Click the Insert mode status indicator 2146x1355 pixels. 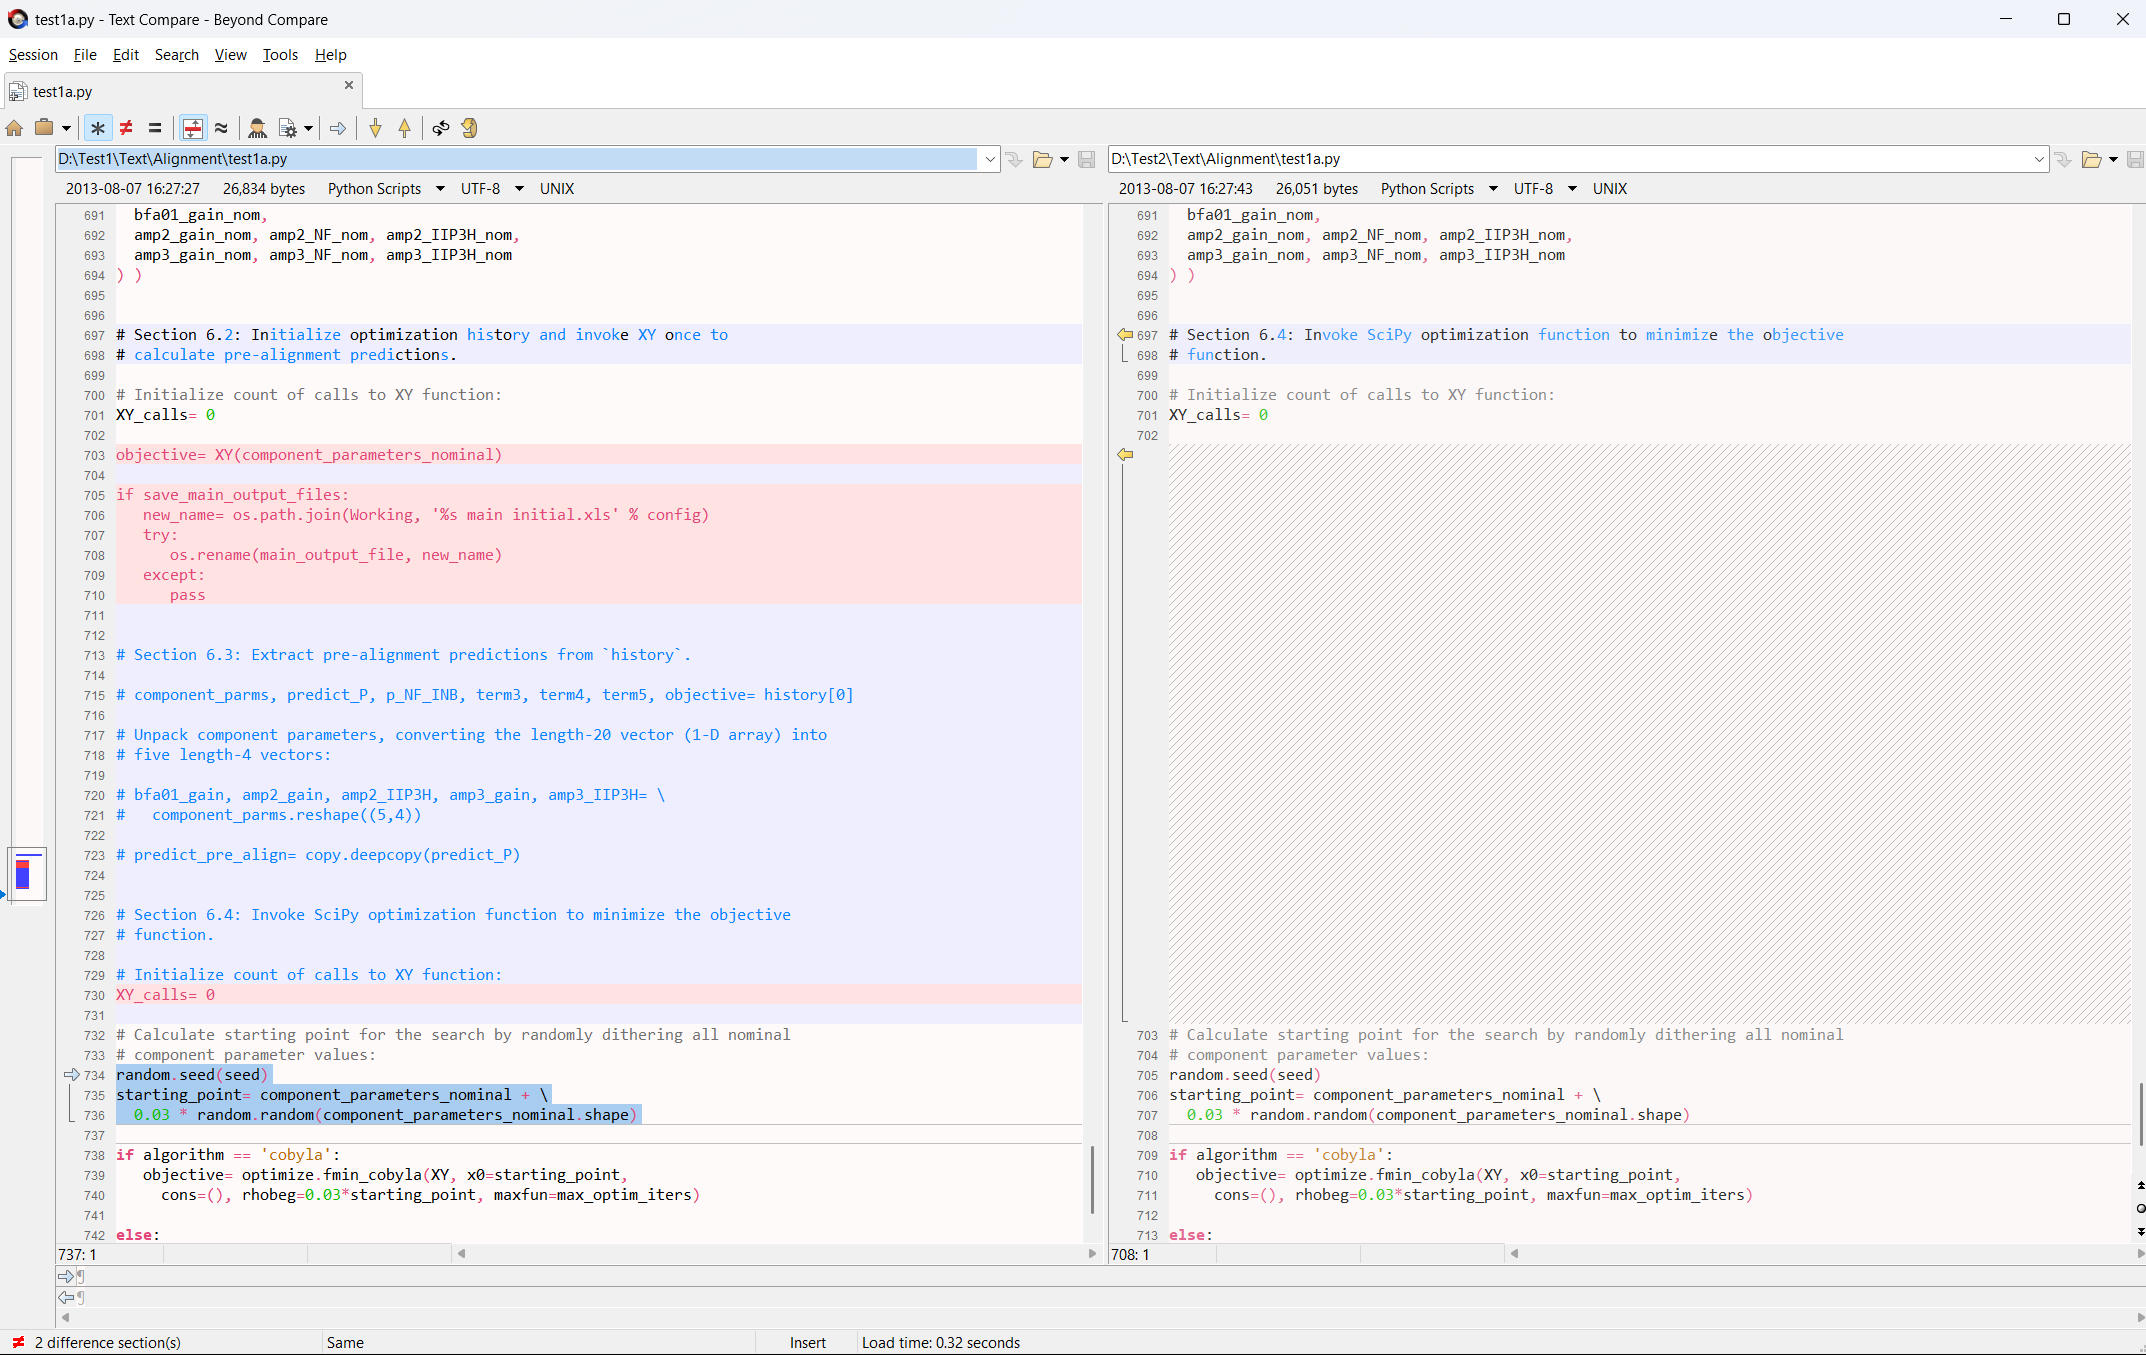[x=808, y=1343]
